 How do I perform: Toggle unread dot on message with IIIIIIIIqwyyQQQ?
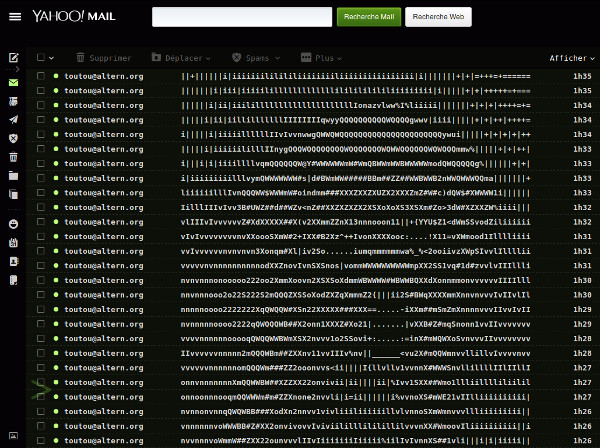click(x=56, y=119)
